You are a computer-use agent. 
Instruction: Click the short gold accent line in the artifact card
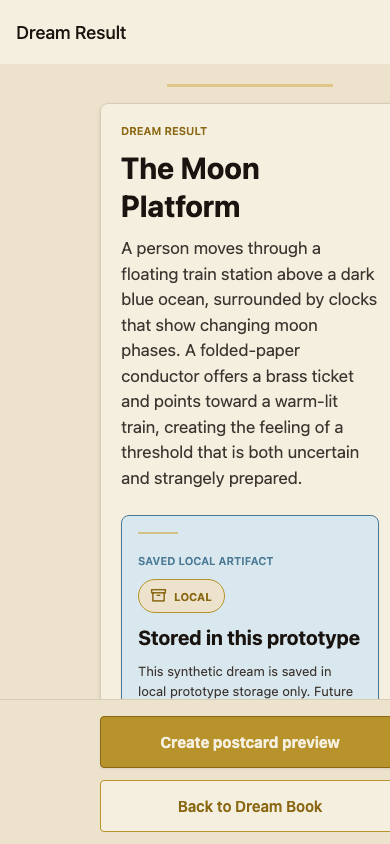point(158,533)
